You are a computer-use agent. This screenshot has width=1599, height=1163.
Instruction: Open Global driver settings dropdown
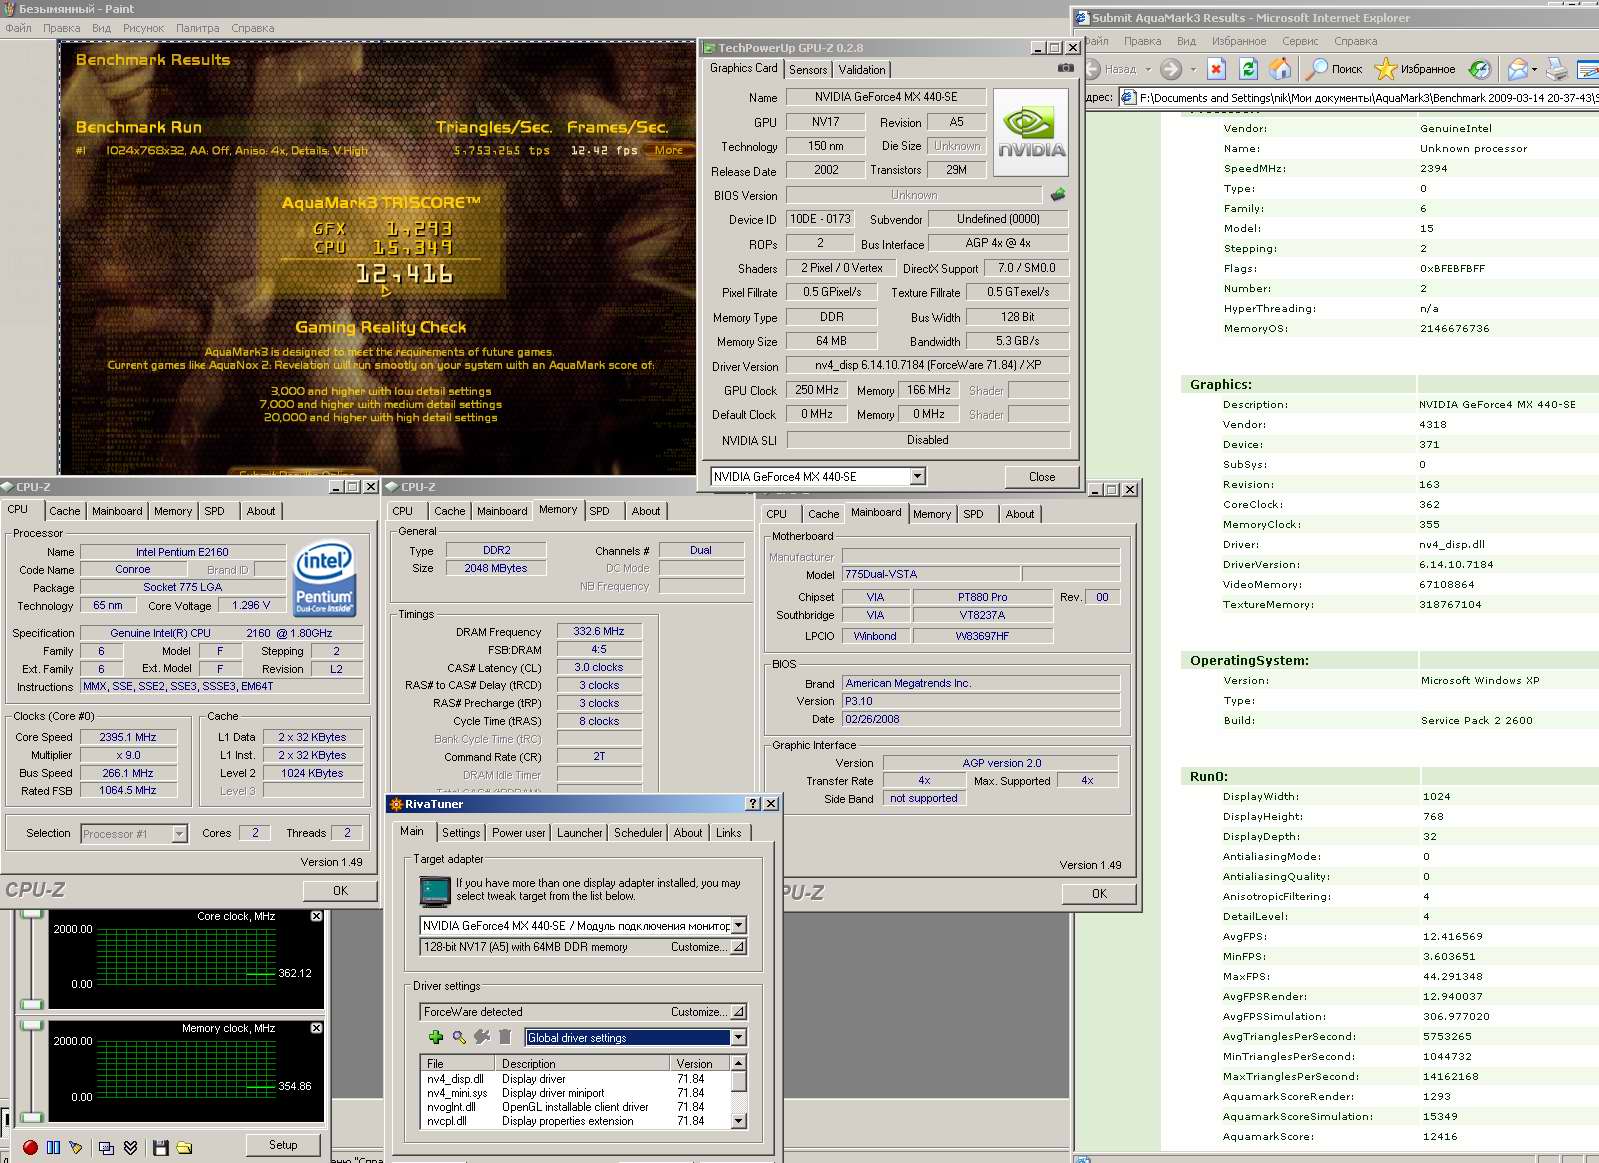[x=738, y=1037]
